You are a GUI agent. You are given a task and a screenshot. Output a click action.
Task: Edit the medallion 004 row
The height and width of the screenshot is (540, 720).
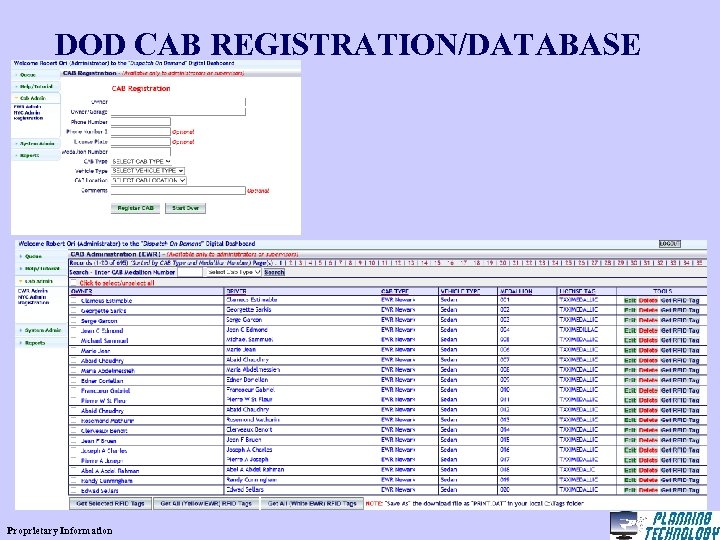click(630, 331)
